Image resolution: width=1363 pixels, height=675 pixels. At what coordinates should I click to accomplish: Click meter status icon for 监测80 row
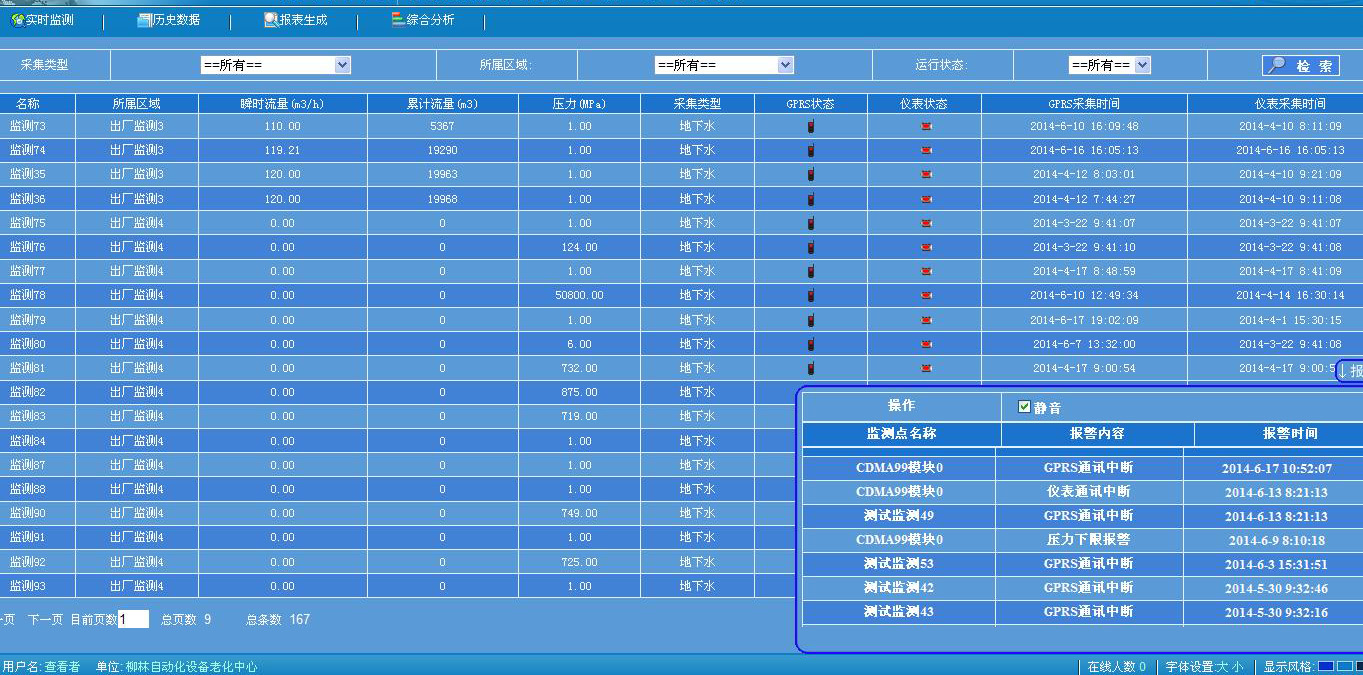926,344
